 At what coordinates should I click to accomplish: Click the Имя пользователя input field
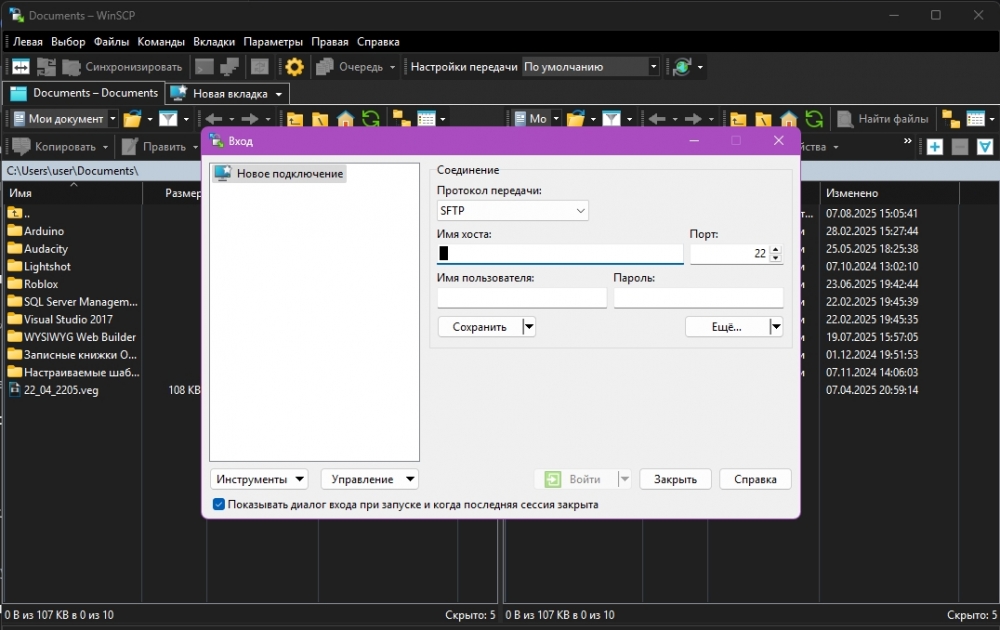[522, 298]
